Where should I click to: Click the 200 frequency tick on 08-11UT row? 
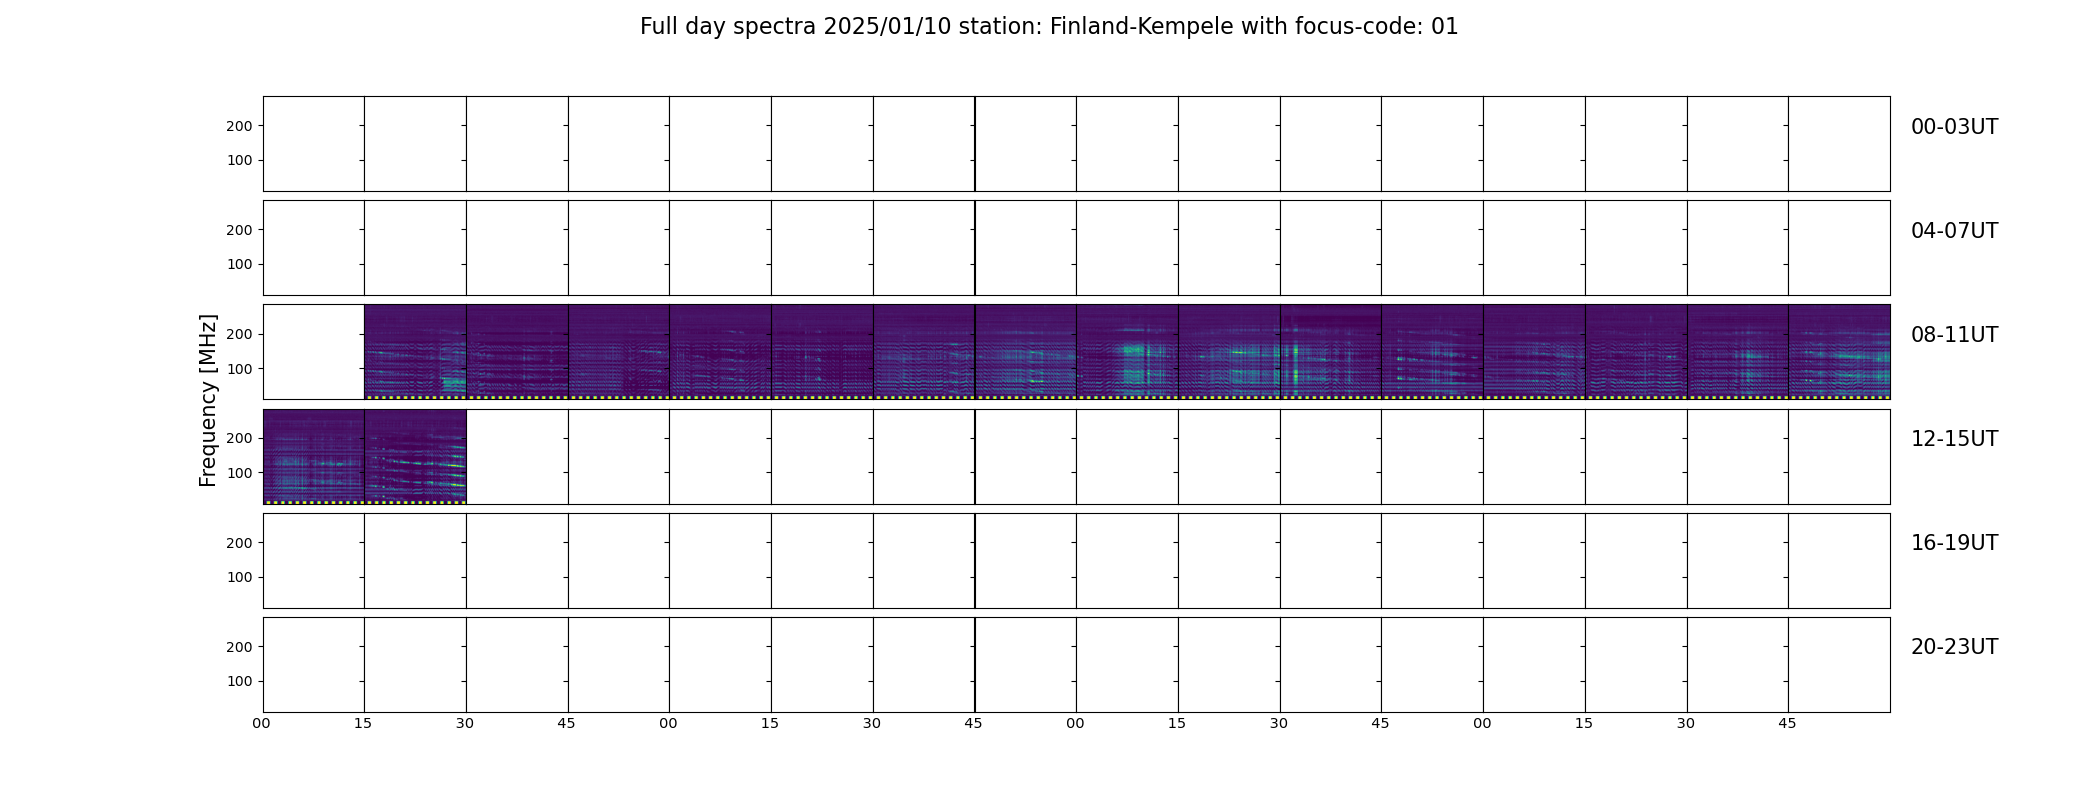coord(239,334)
